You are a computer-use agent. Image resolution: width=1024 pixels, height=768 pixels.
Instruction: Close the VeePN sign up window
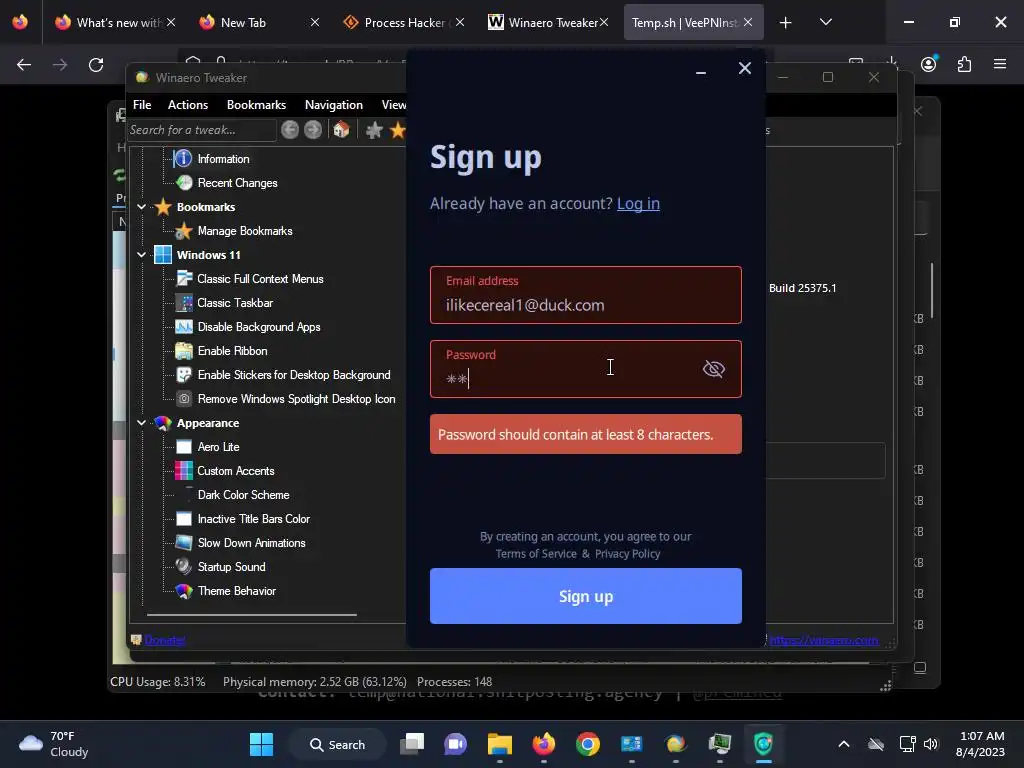pyautogui.click(x=744, y=69)
